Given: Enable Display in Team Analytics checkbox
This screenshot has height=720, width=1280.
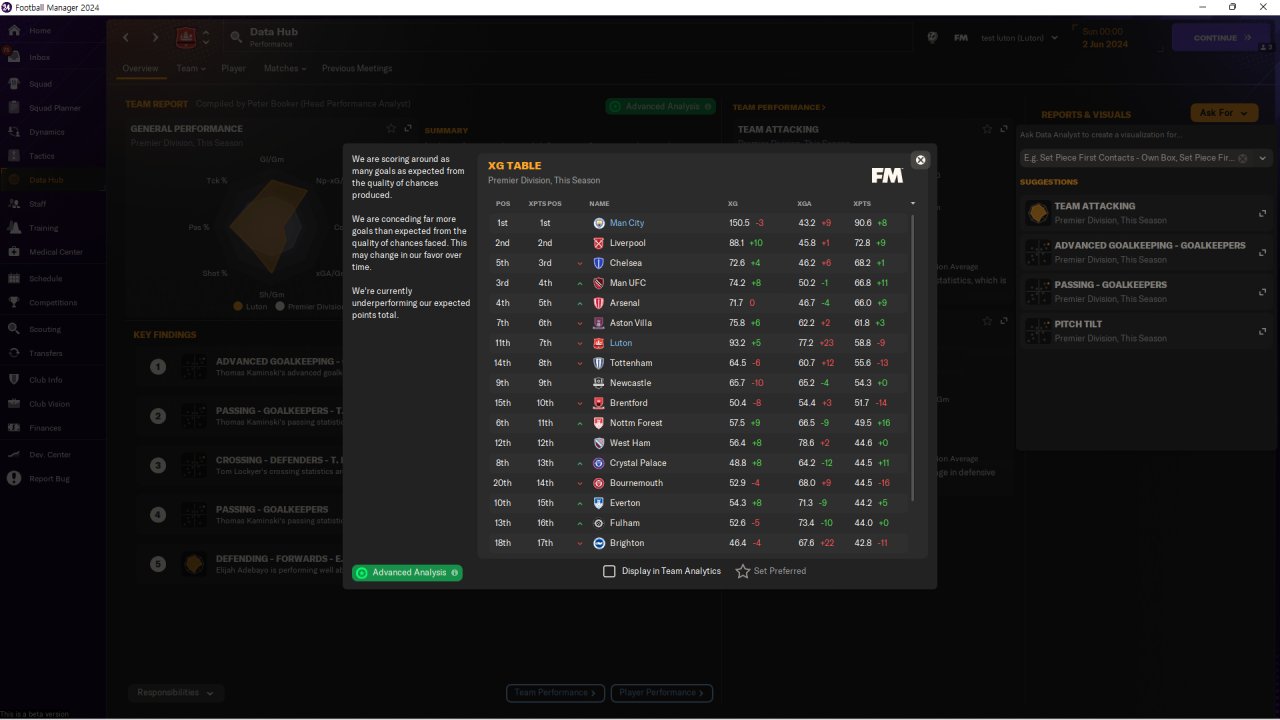Looking at the screenshot, I should (x=609, y=571).
